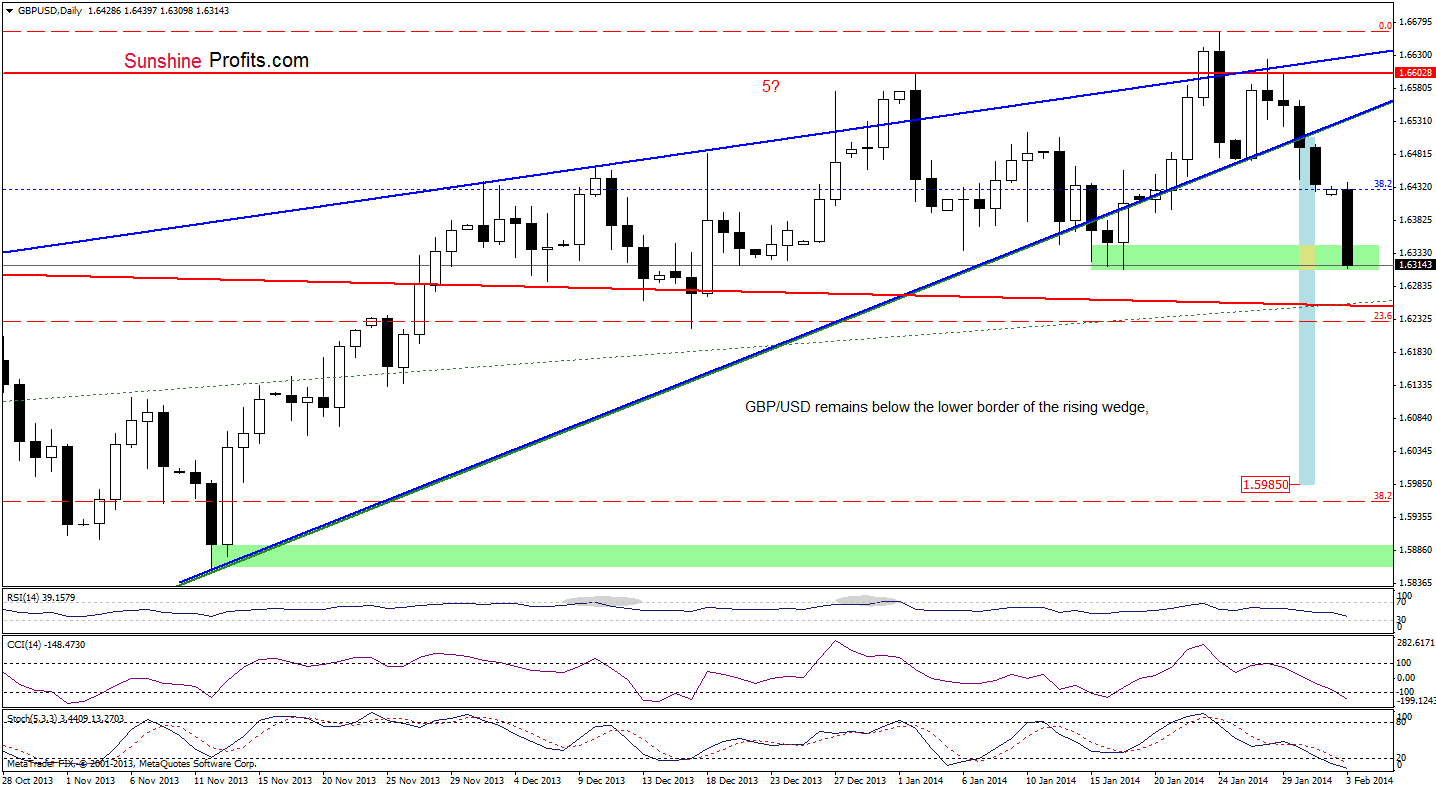
Task: Click the blue '38.2' Fibonacci label
Action: tap(1382, 184)
